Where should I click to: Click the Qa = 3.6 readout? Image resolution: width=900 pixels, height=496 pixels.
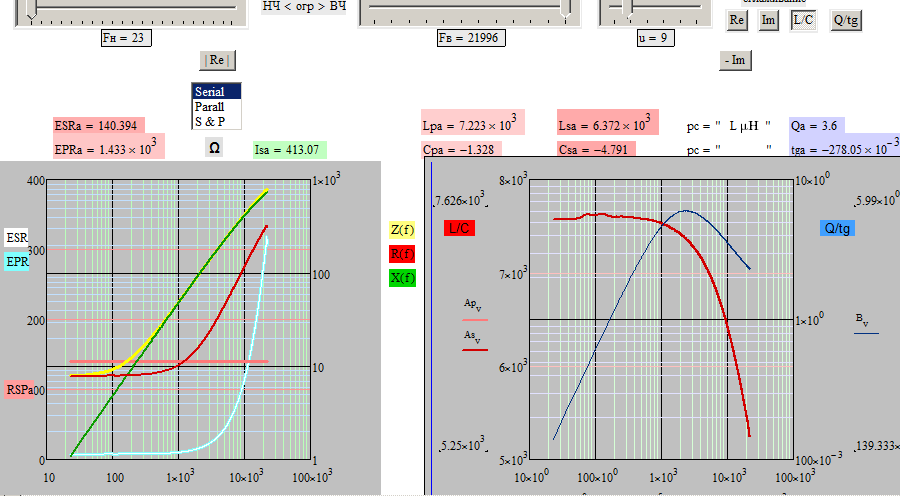pyautogui.click(x=817, y=125)
